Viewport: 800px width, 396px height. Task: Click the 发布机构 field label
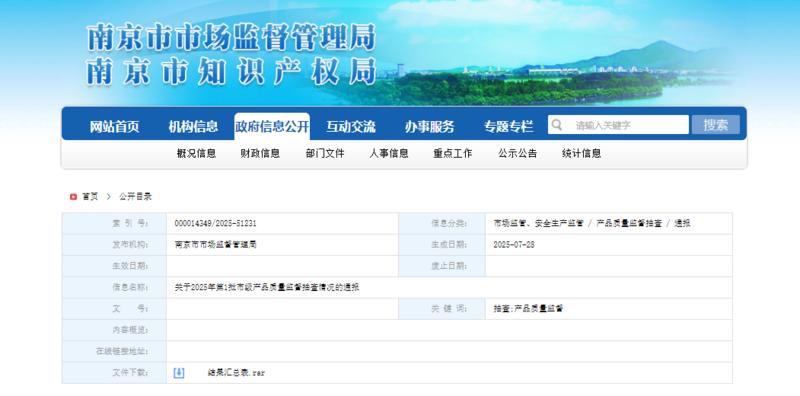[130, 245]
